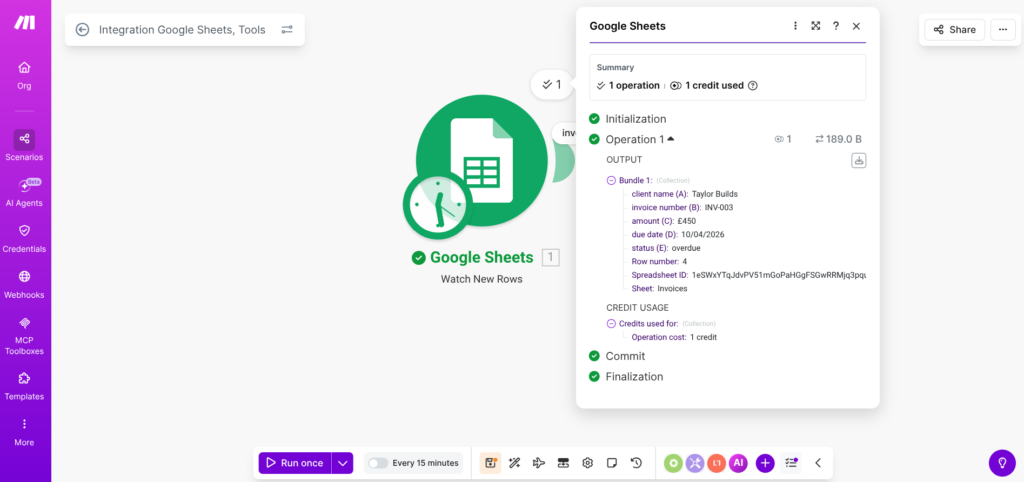1024x482 pixels.
Task: Toggle the Every 15 minutes schedule
Action: (378, 463)
